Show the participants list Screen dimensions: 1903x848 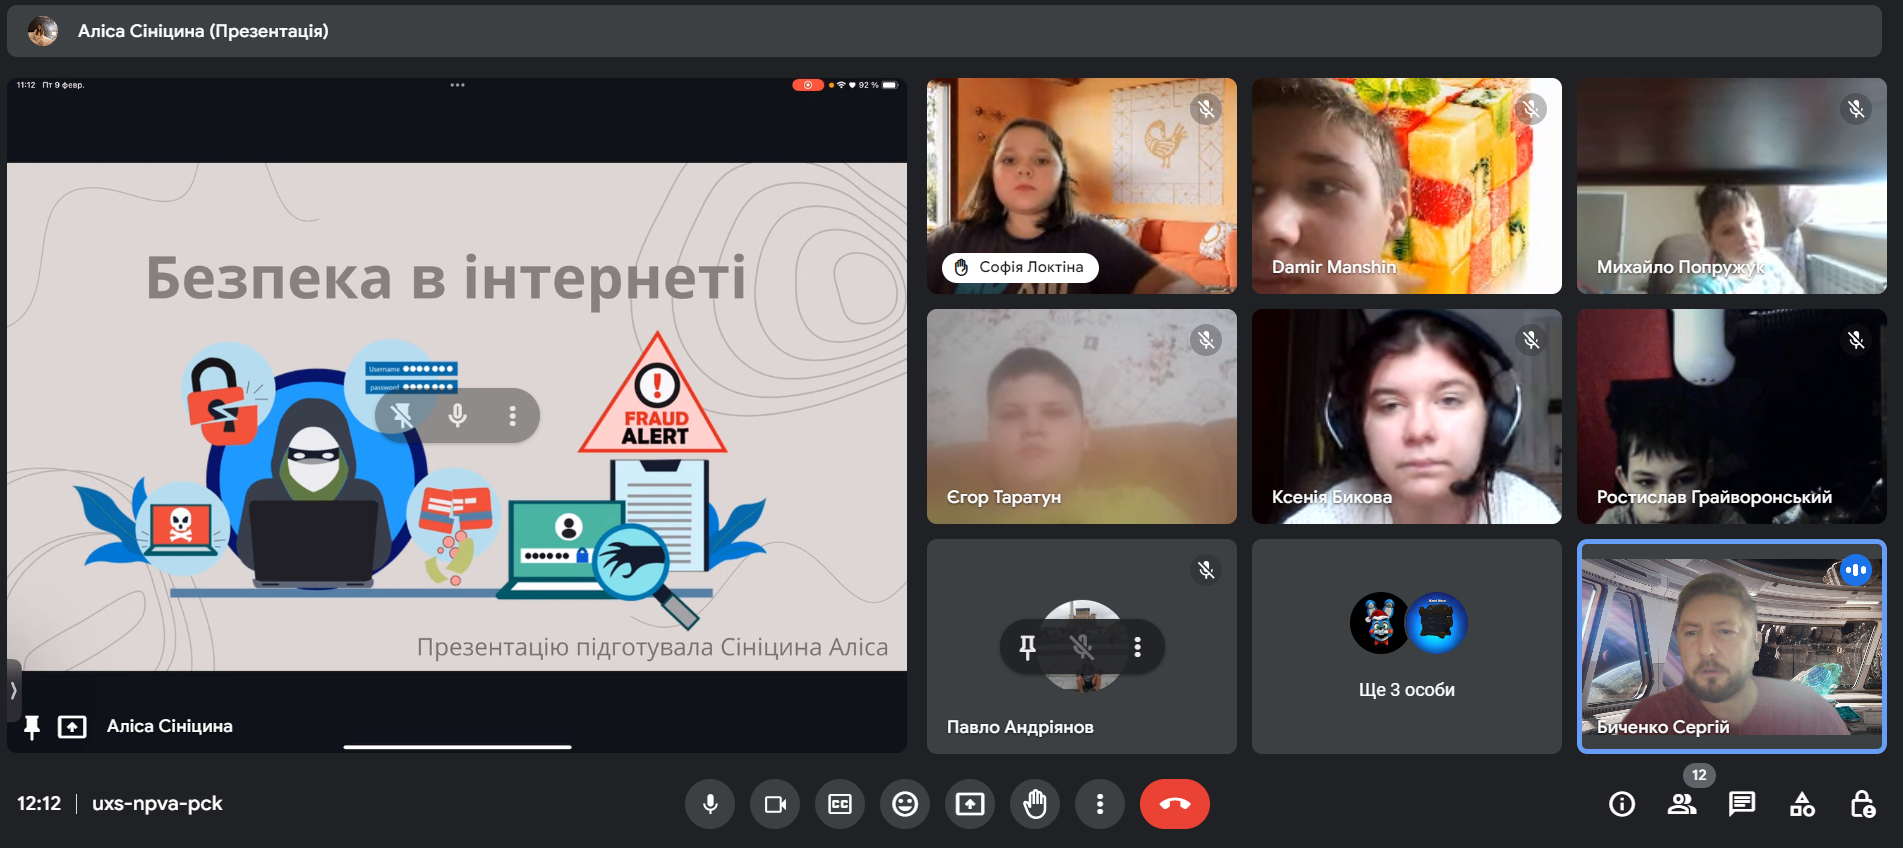click(x=1682, y=804)
